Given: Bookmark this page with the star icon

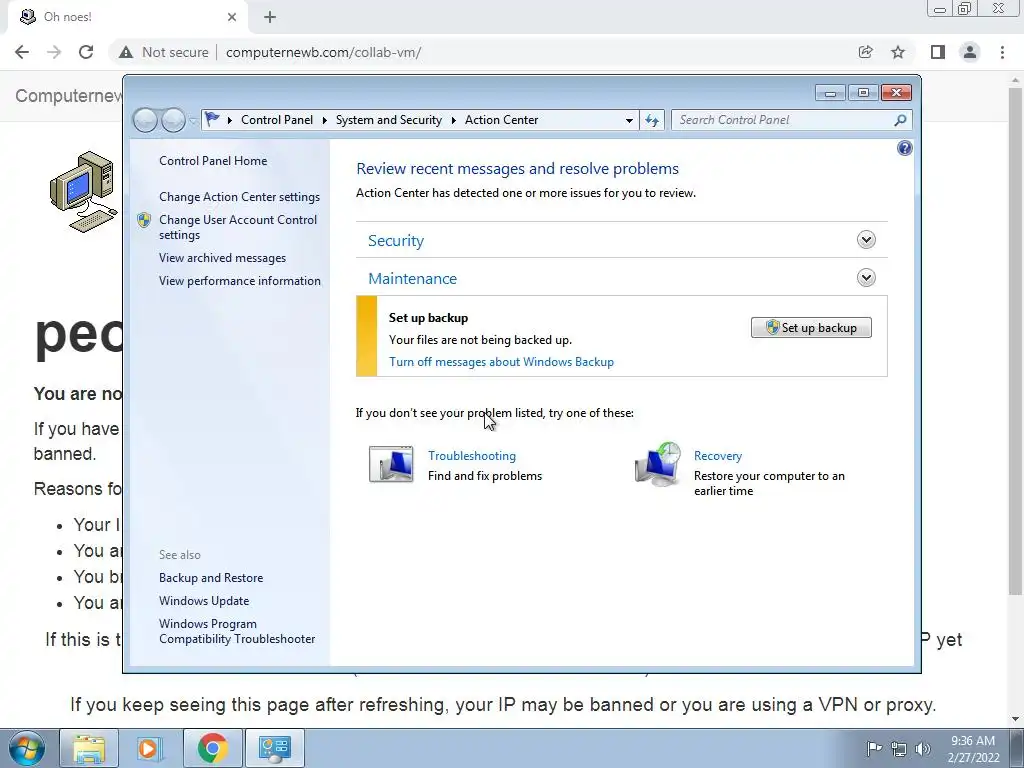Looking at the screenshot, I should (x=898, y=52).
